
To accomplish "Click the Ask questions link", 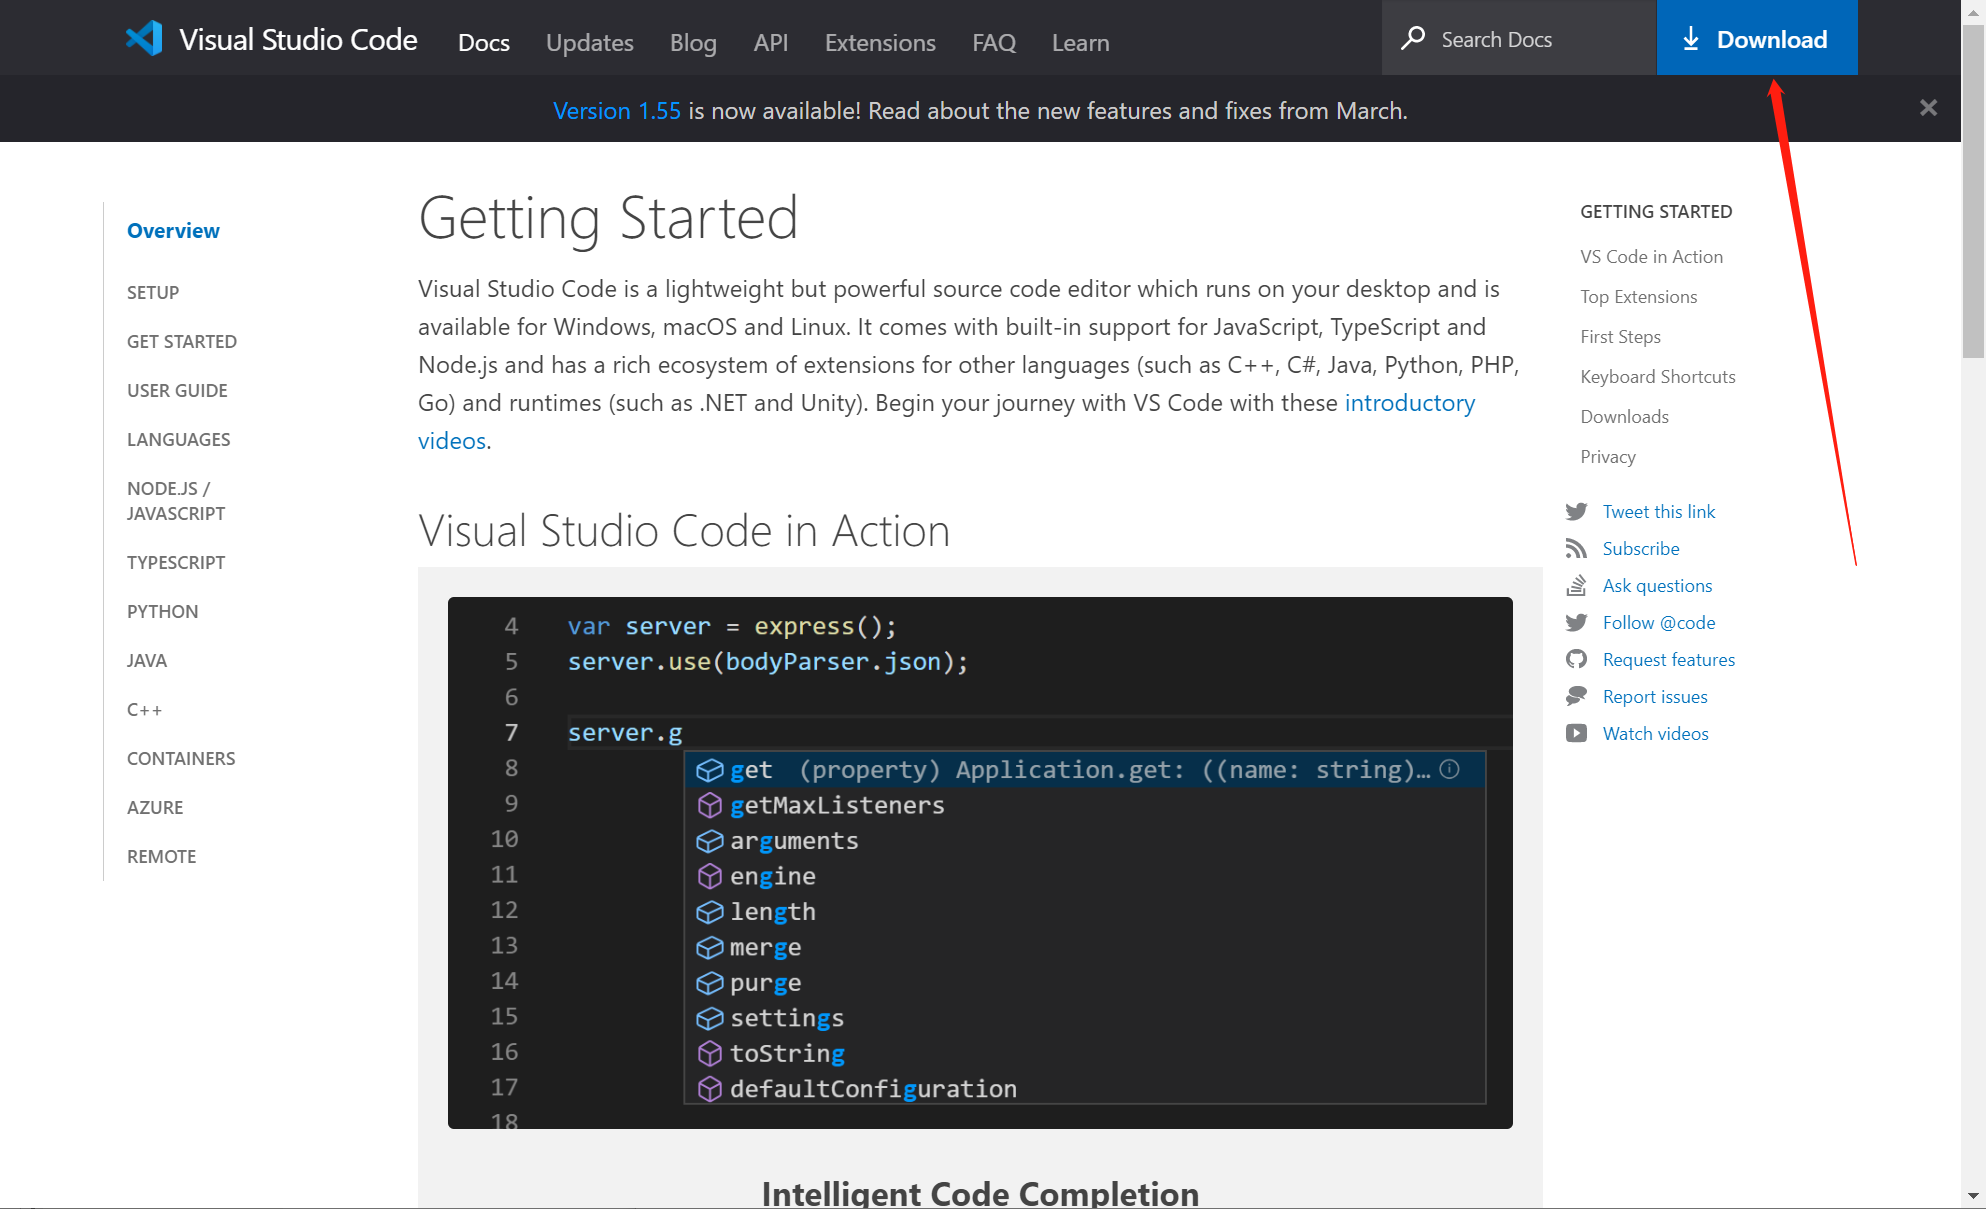I will click(x=1657, y=586).
